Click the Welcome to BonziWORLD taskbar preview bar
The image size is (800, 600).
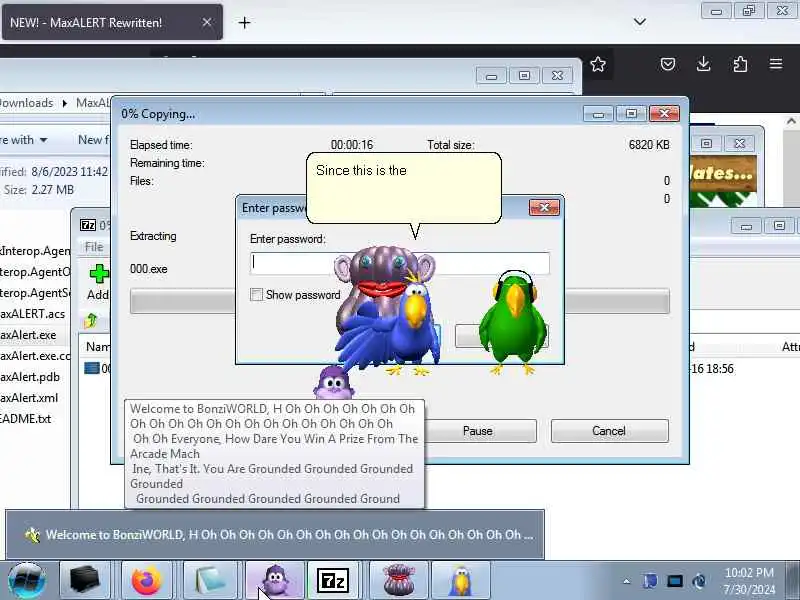click(275, 535)
